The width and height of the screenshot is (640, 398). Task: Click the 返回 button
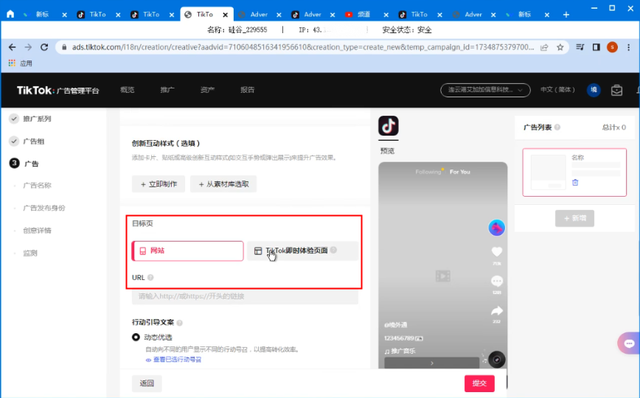147,383
